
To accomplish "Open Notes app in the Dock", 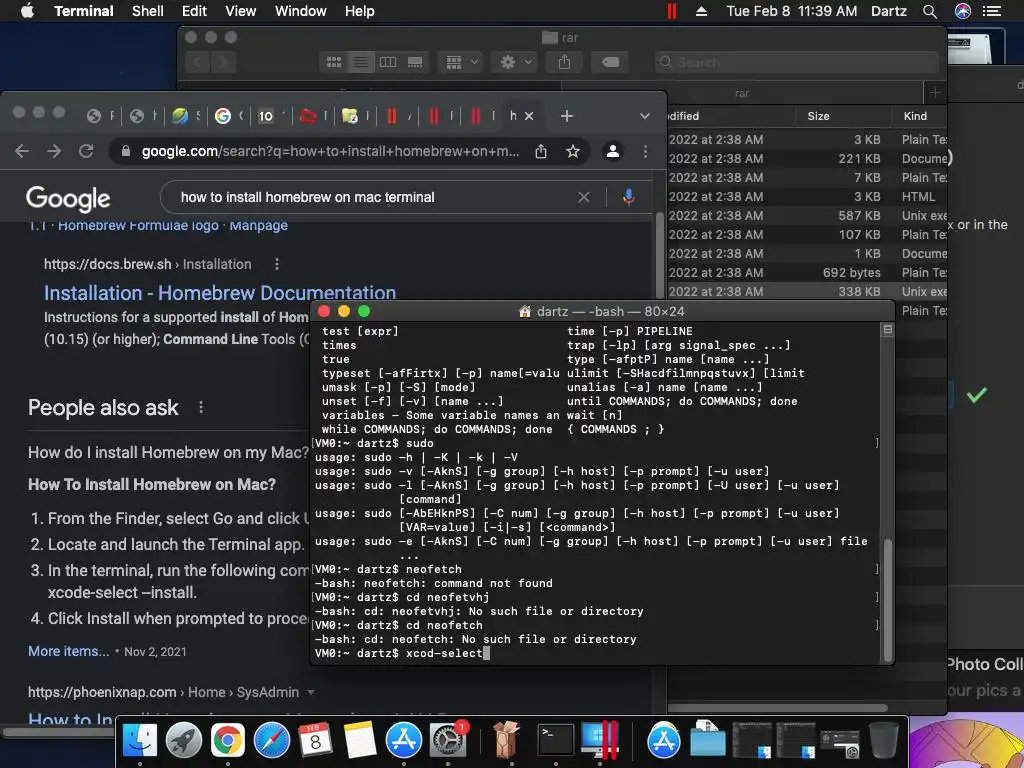I will pos(360,740).
